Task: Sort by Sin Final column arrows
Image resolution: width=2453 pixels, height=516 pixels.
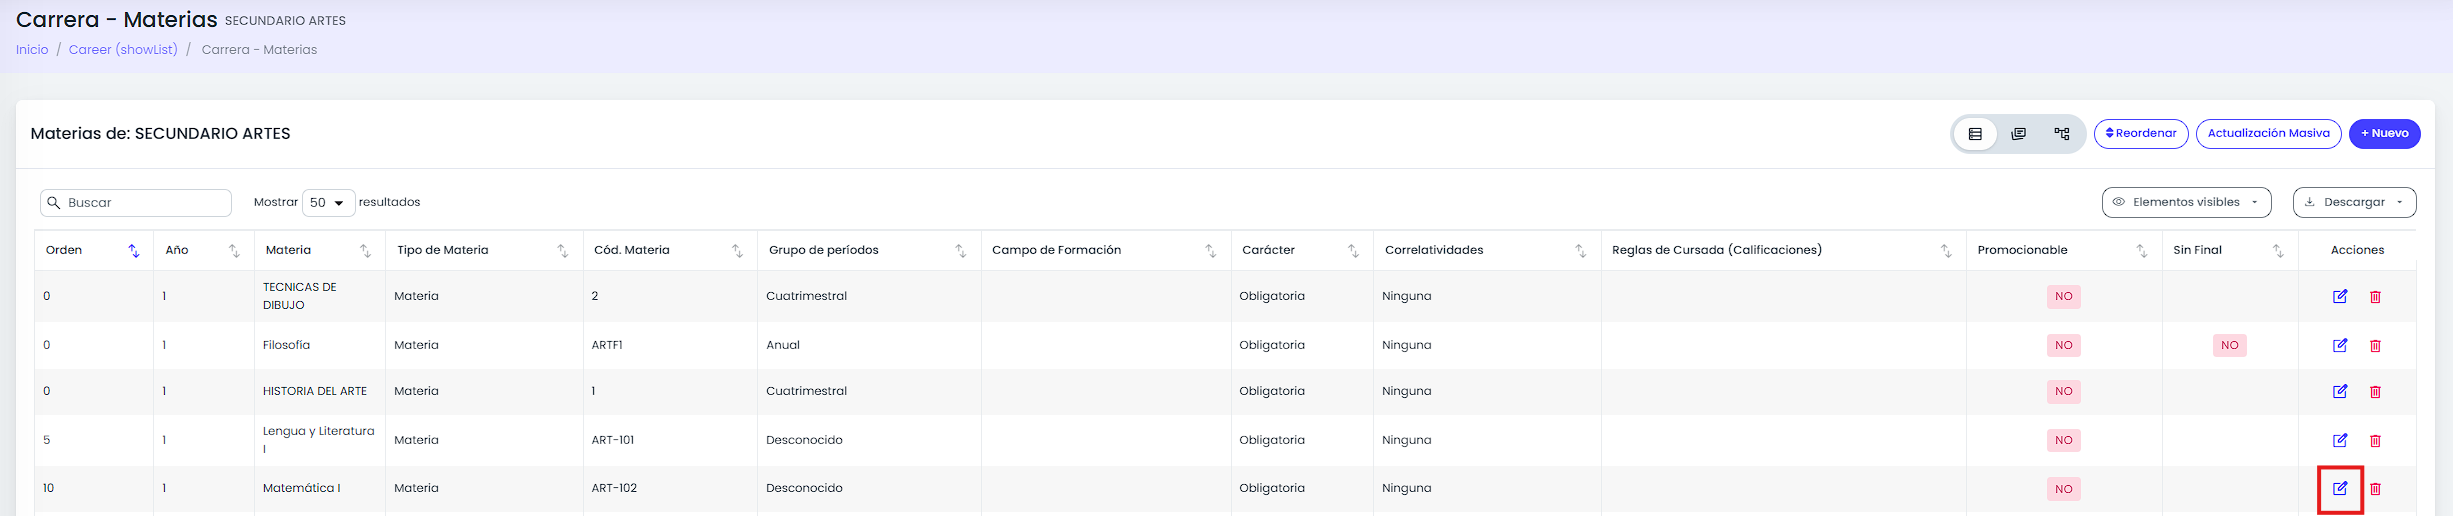Action: (x=2278, y=250)
